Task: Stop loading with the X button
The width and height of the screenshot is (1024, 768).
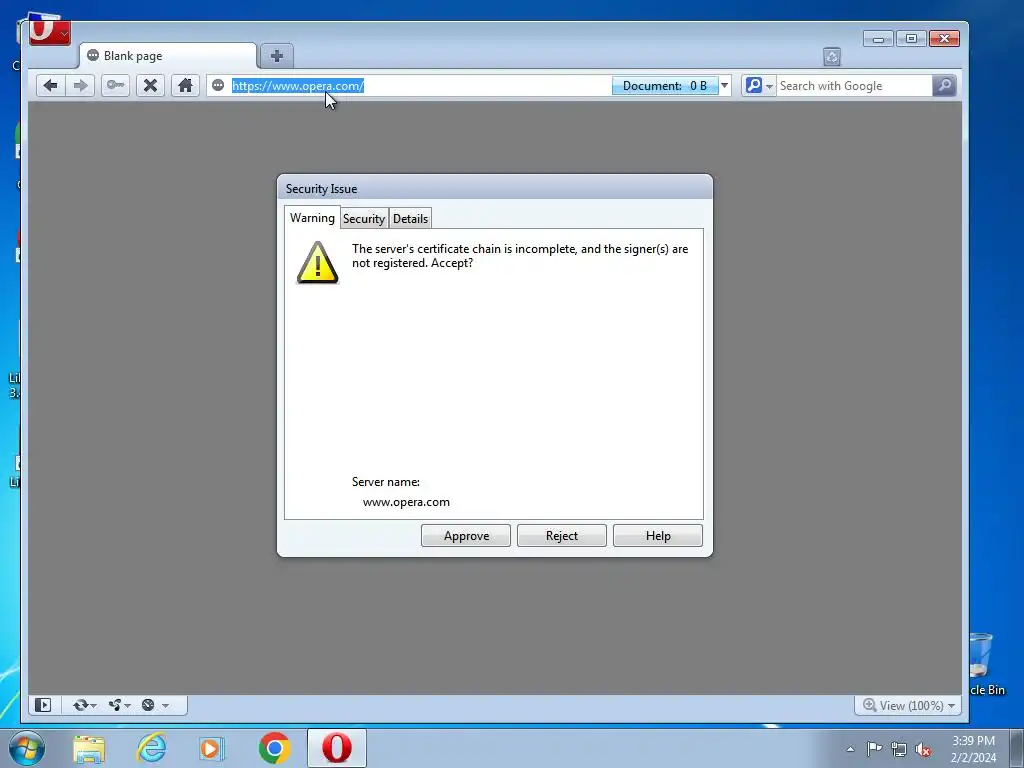Action: click(150, 86)
